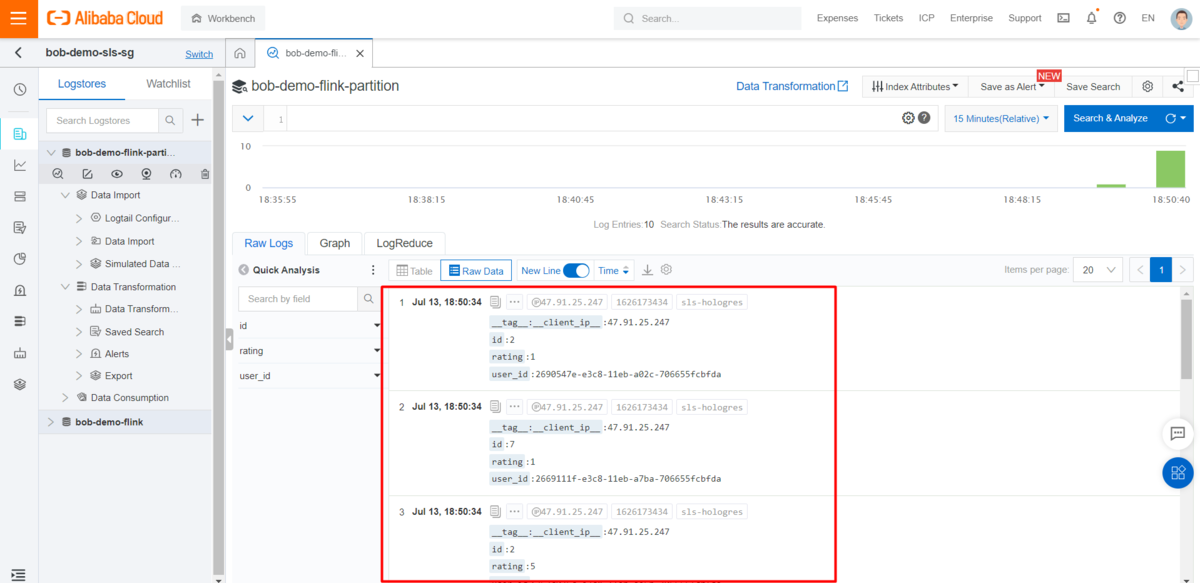Click the Save Search button
1200x583 pixels.
(x=1093, y=87)
